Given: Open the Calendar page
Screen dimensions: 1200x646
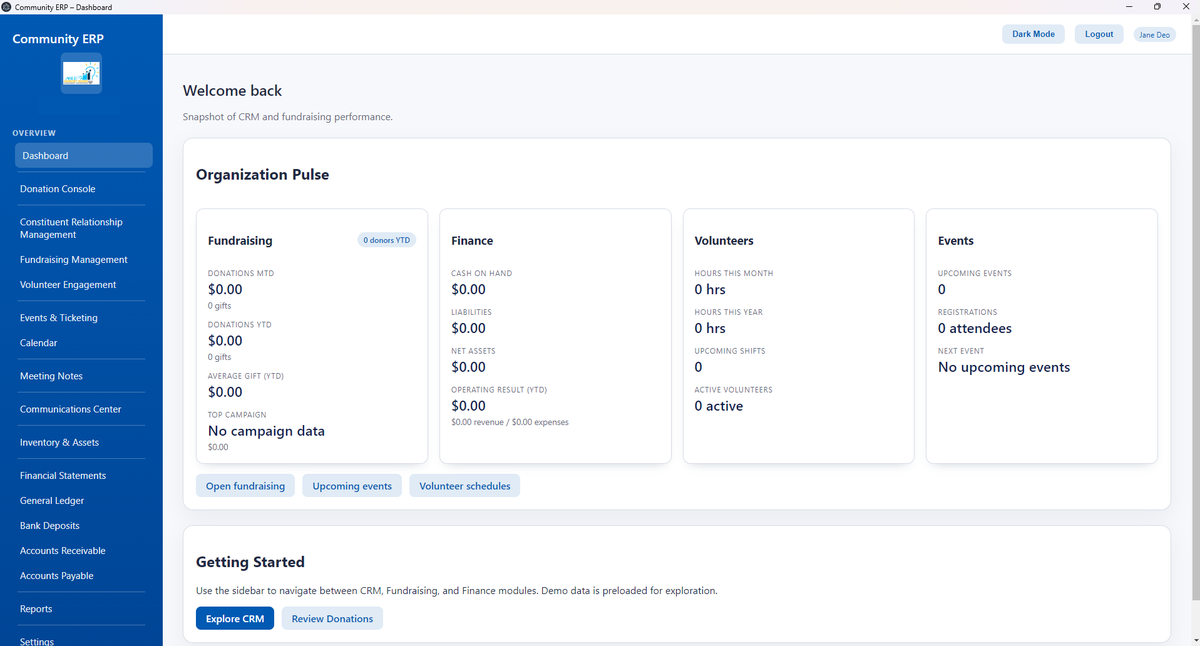Looking at the screenshot, I should tap(38, 343).
